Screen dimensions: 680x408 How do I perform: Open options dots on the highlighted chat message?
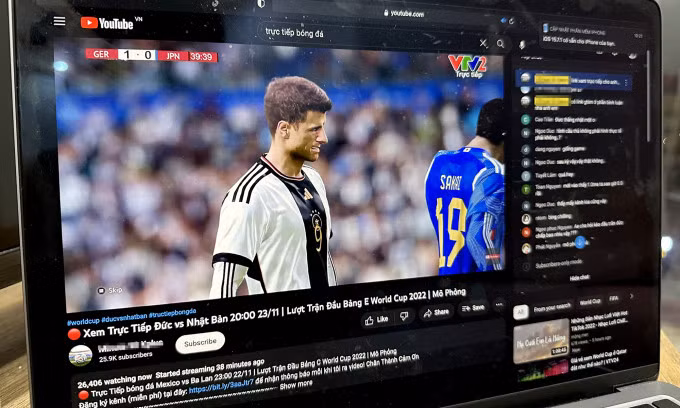pos(627,82)
